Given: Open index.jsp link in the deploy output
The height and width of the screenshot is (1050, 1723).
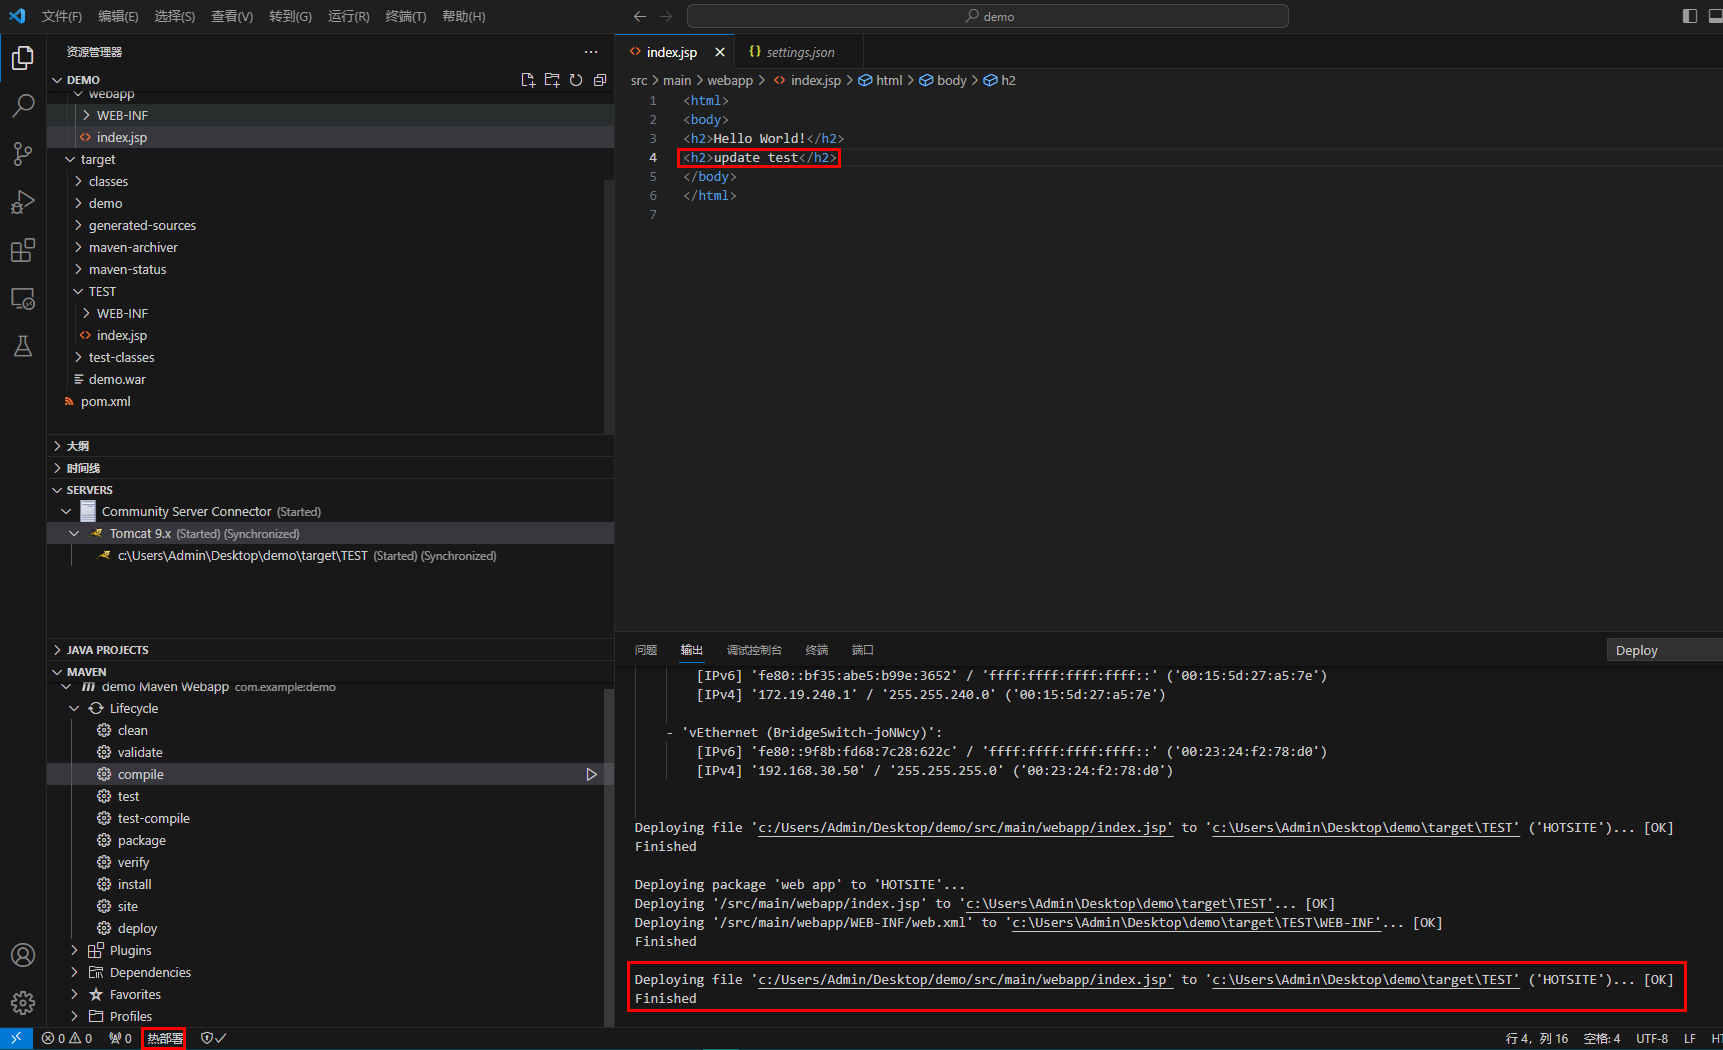Looking at the screenshot, I should pyautogui.click(x=964, y=979).
